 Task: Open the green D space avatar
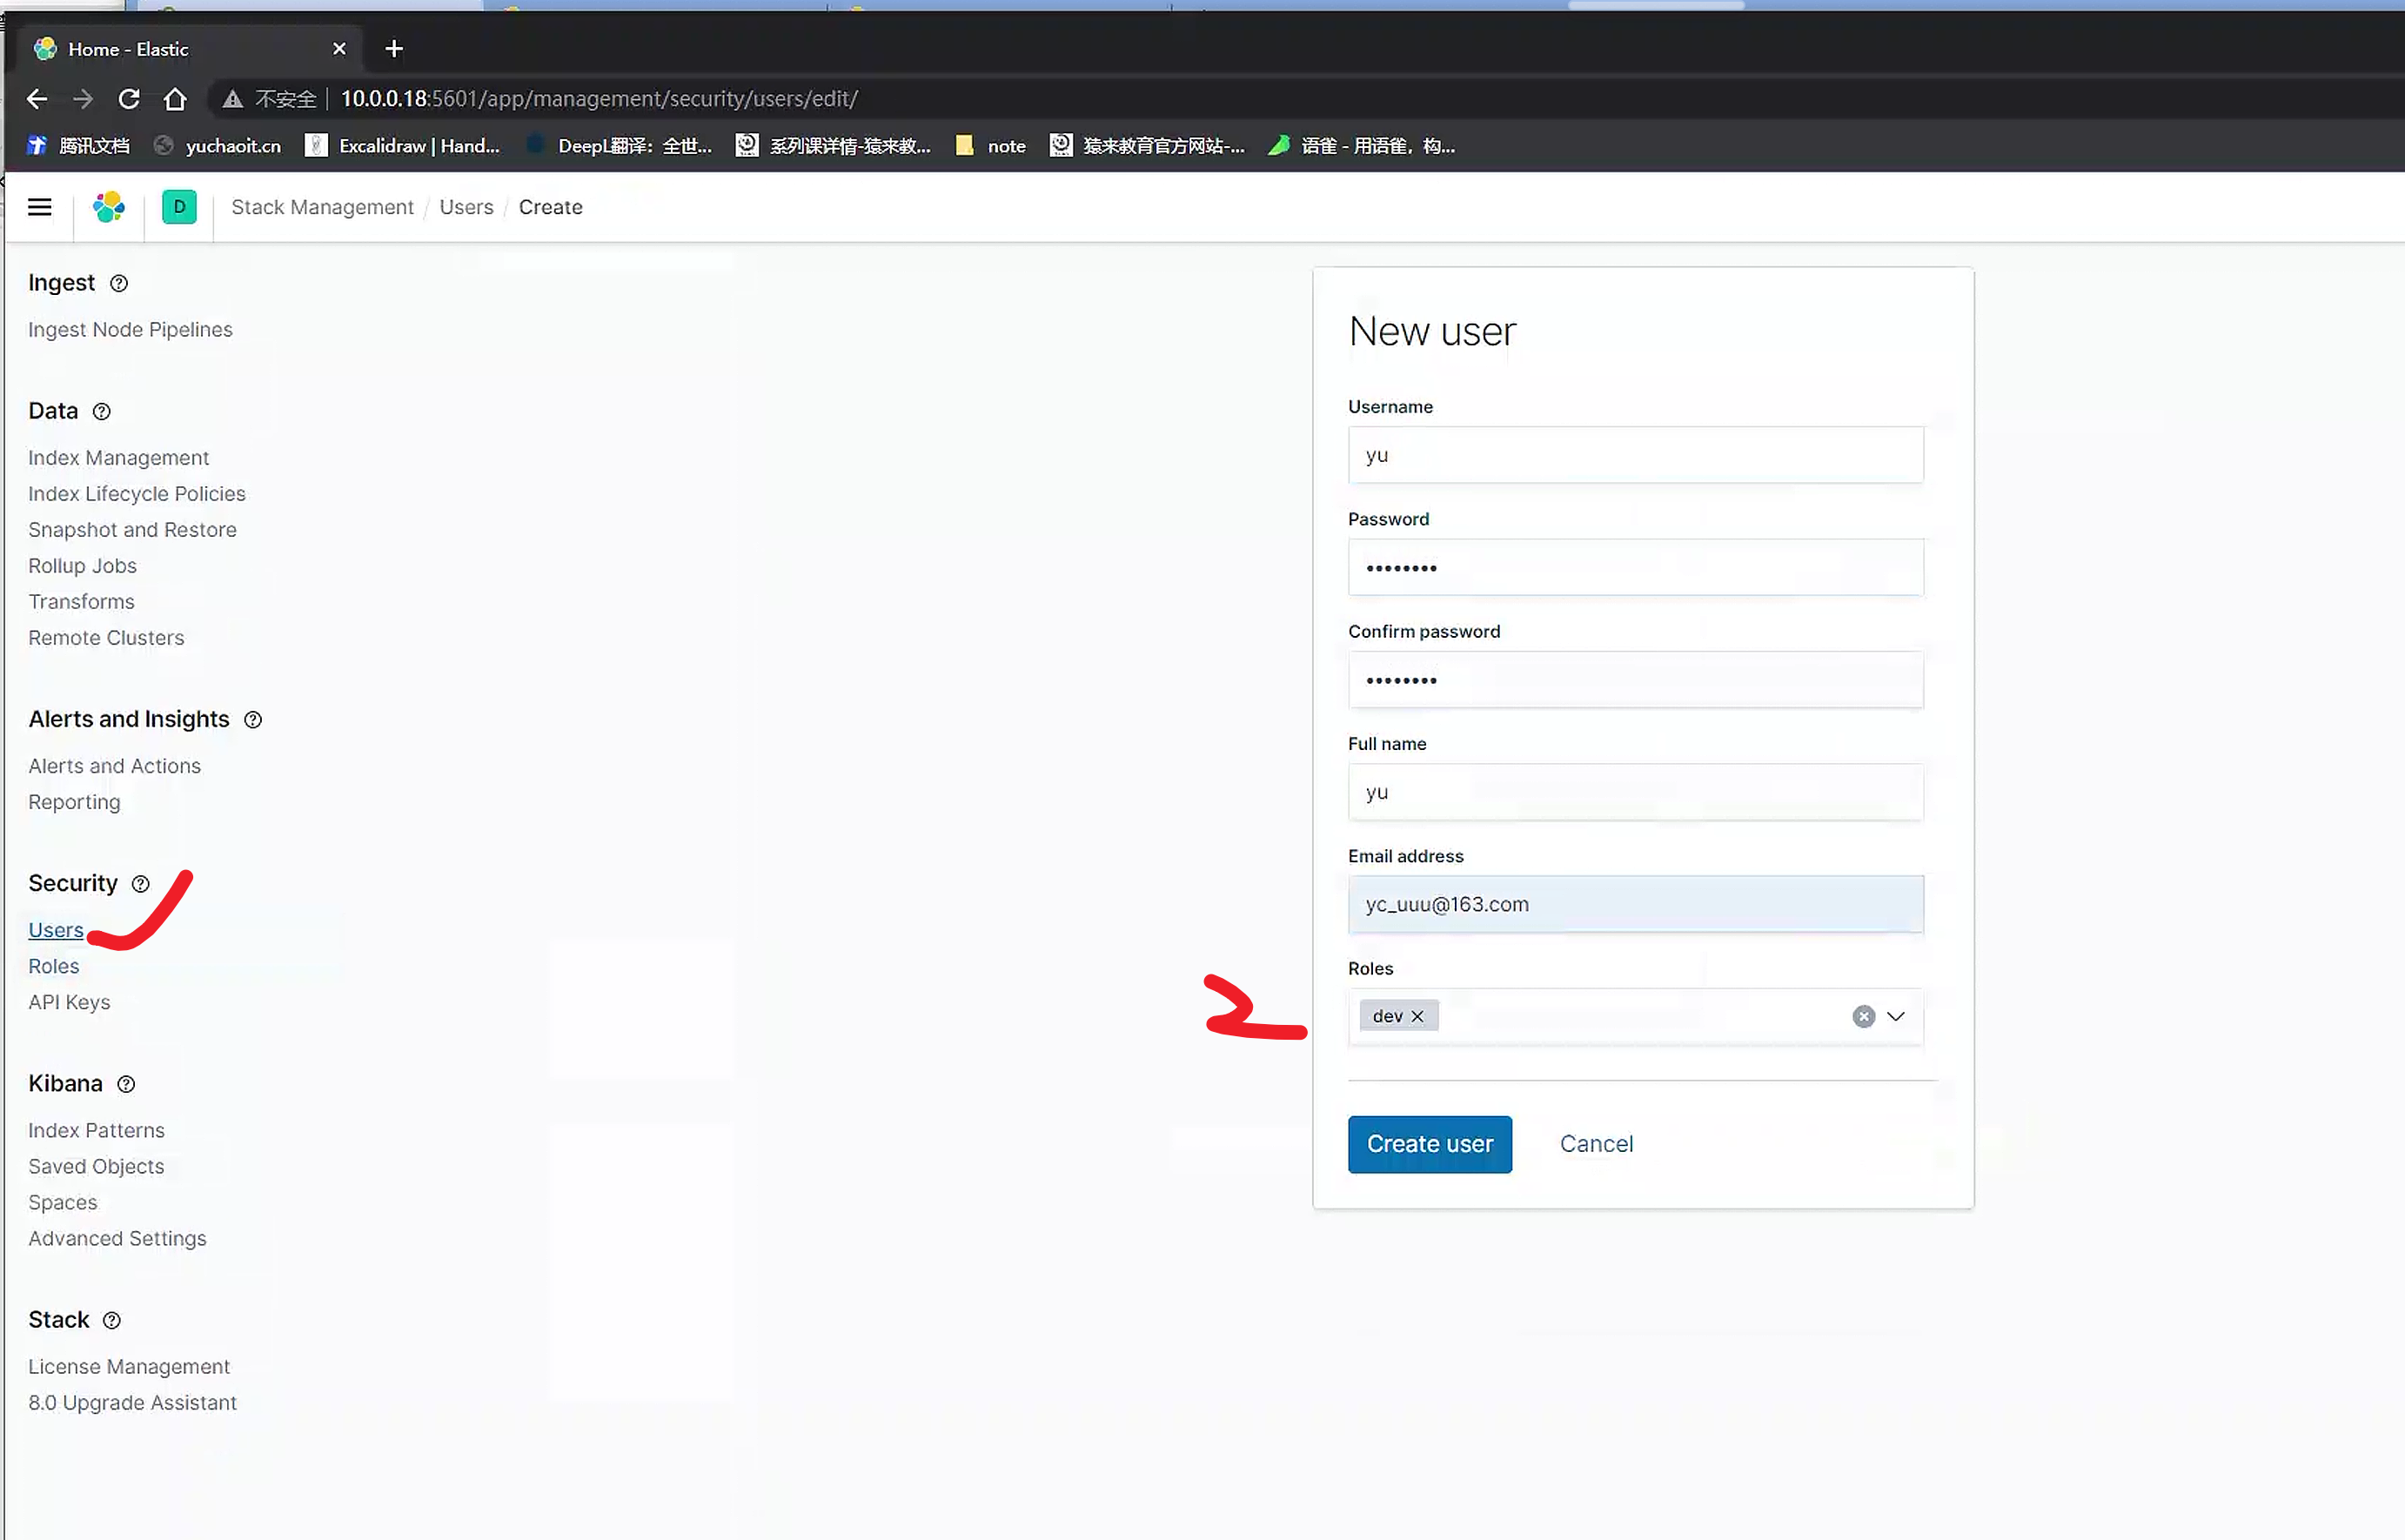coord(179,207)
